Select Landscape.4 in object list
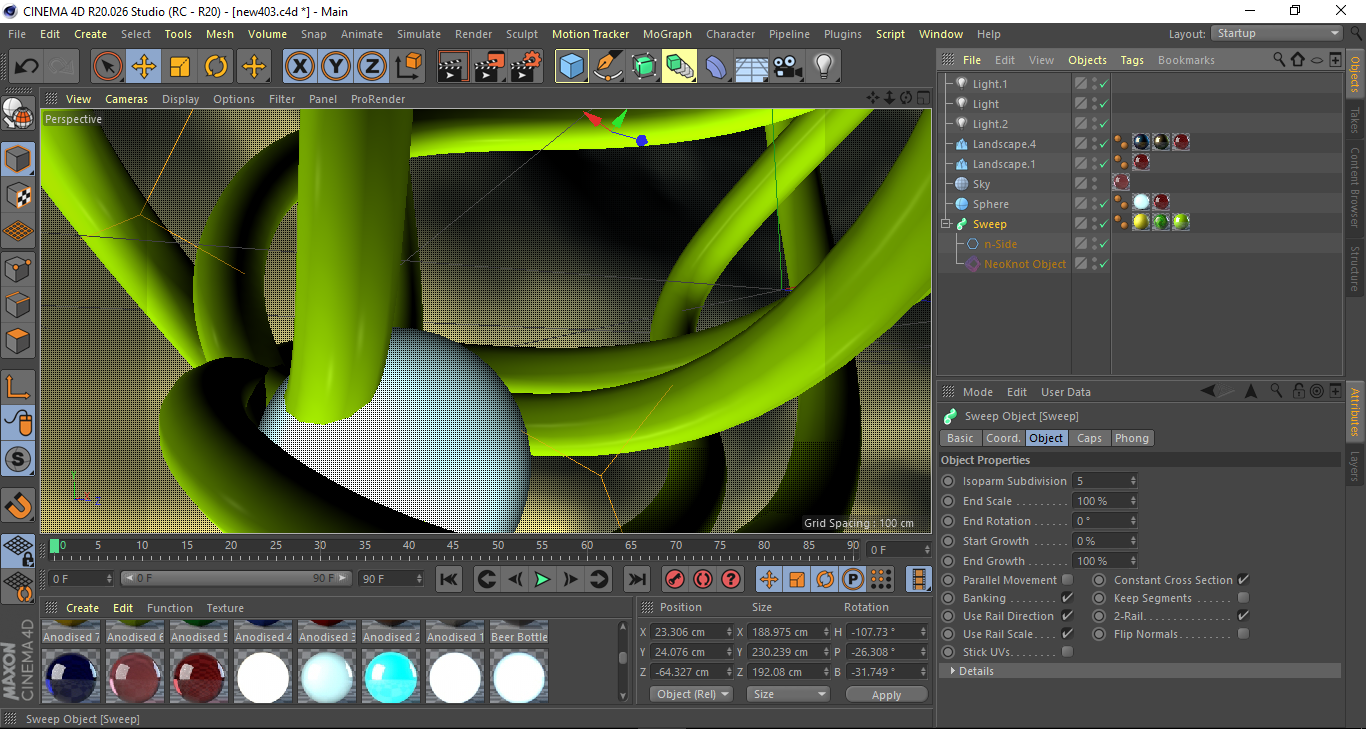This screenshot has height=729, width=1366. point(1004,144)
